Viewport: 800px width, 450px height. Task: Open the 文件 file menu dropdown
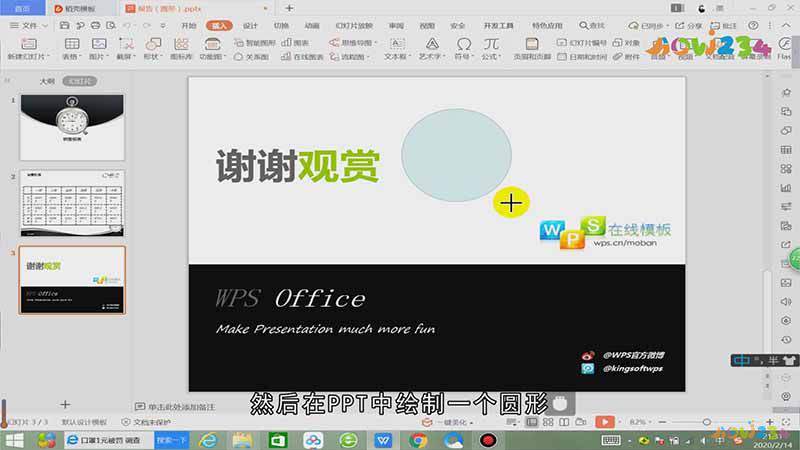point(29,25)
